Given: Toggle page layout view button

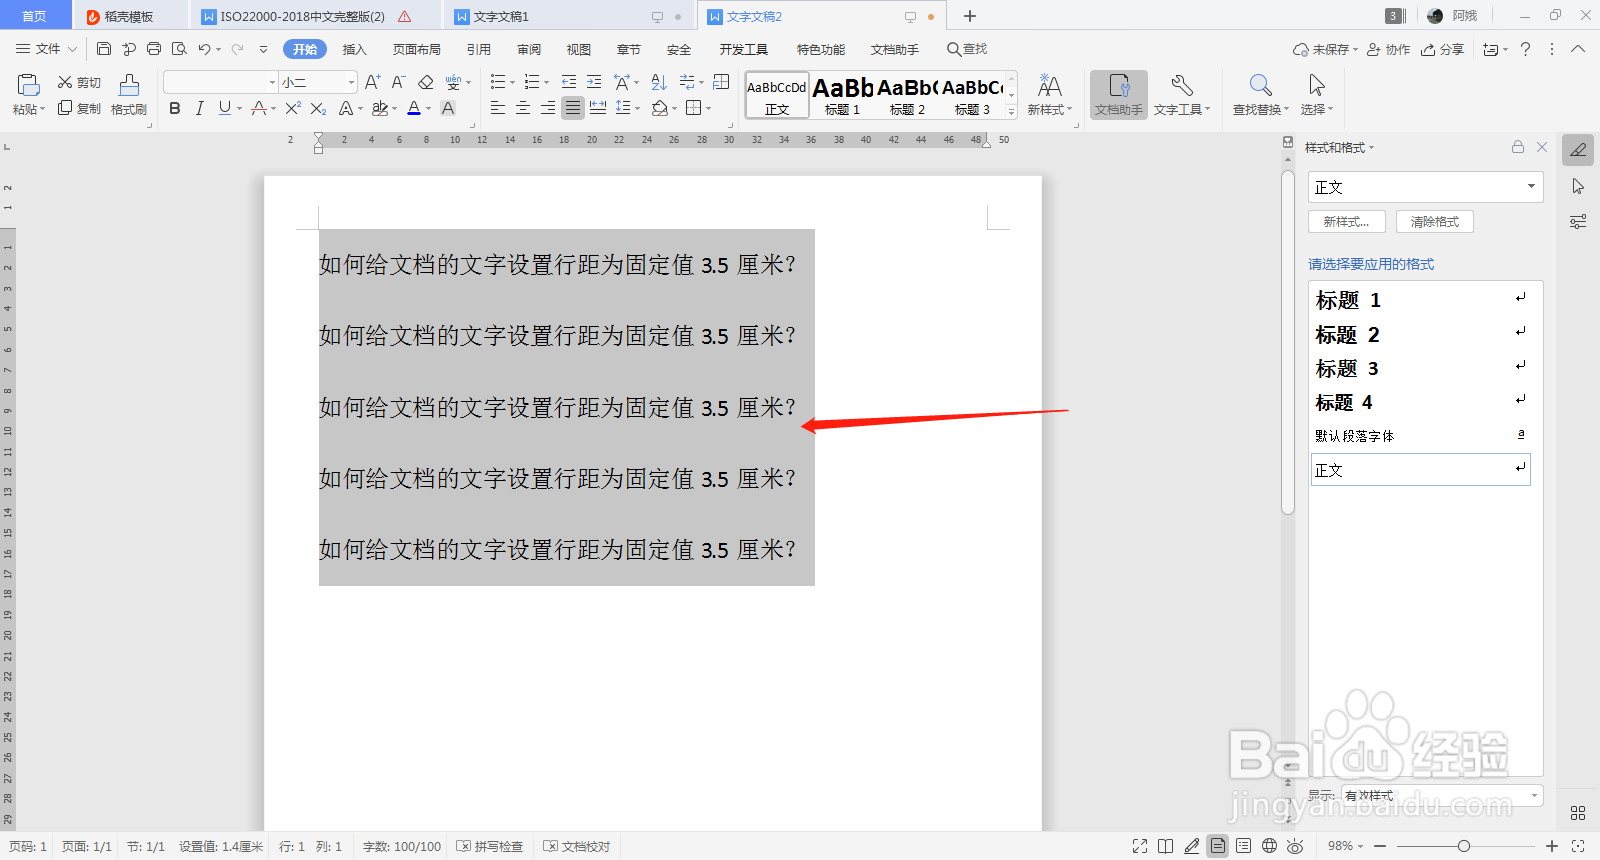Looking at the screenshot, I should (1217, 846).
